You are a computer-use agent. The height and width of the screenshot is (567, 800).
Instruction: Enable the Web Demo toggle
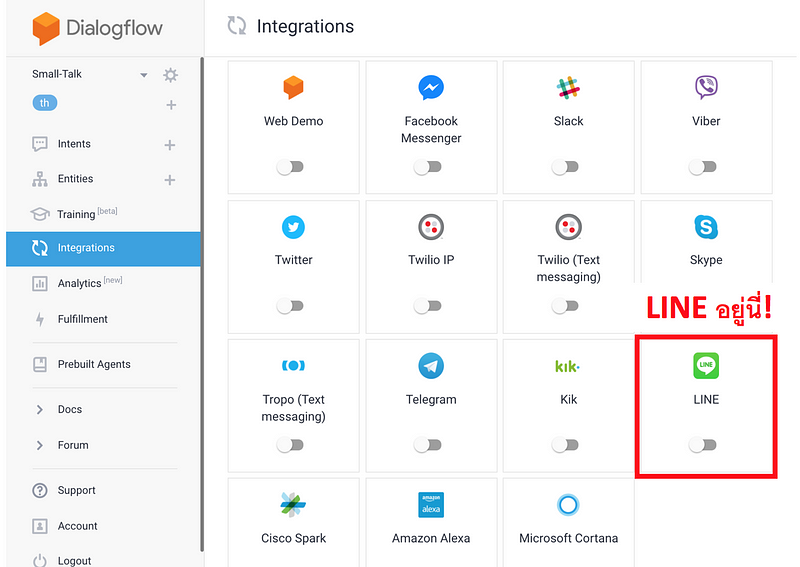click(290, 167)
